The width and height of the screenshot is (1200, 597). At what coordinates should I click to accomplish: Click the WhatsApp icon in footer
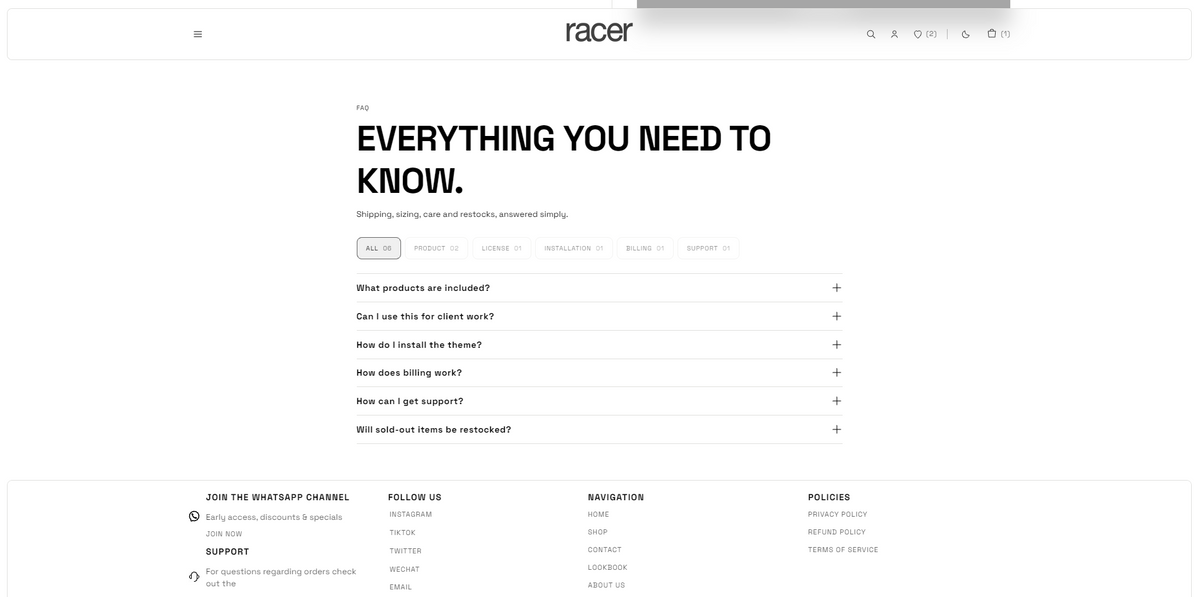194,516
